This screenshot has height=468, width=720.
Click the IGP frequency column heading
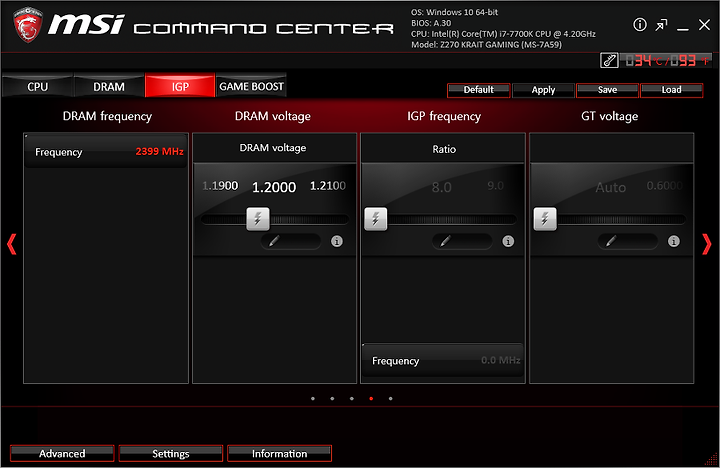coord(444,116)
